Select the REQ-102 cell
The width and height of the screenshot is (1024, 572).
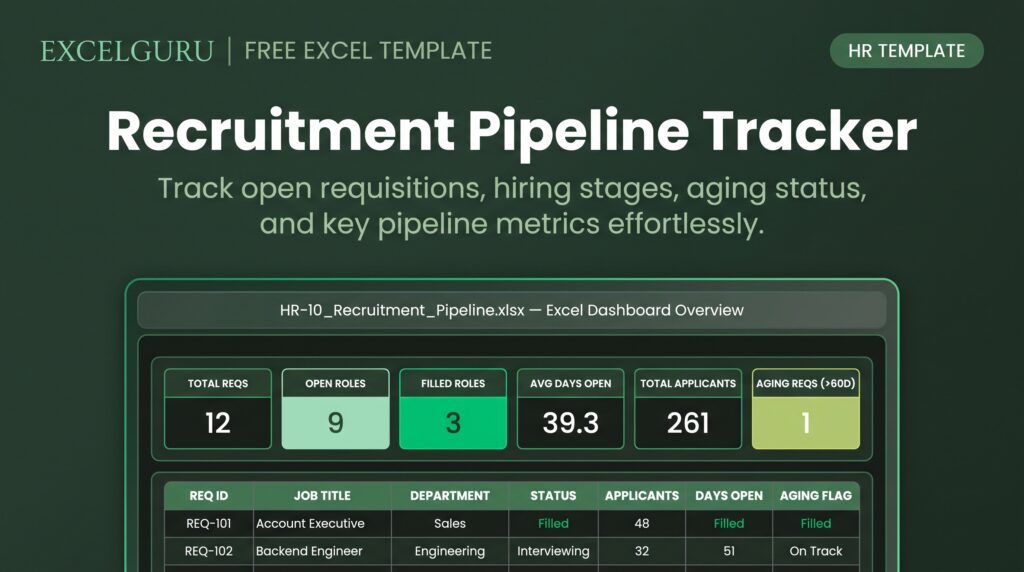[x=209, y=551]
